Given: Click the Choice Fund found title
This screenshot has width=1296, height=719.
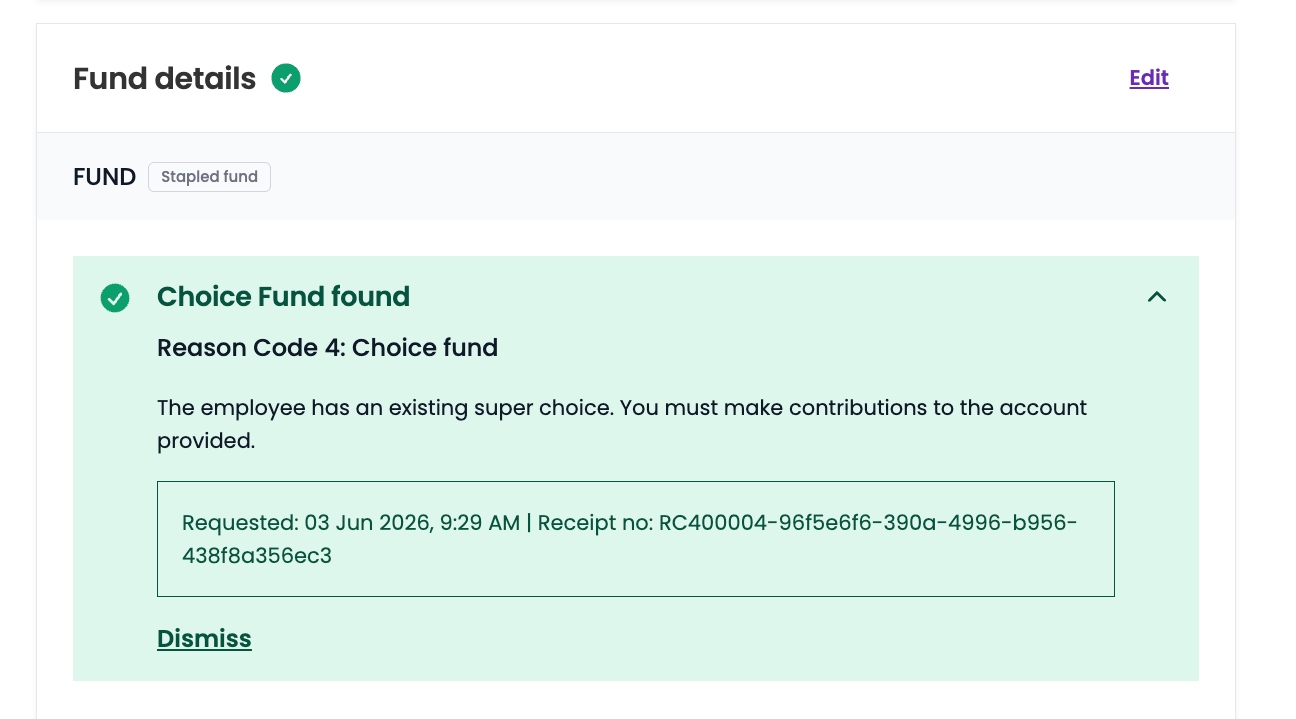Looking at the screenshot, I should 283,297.
